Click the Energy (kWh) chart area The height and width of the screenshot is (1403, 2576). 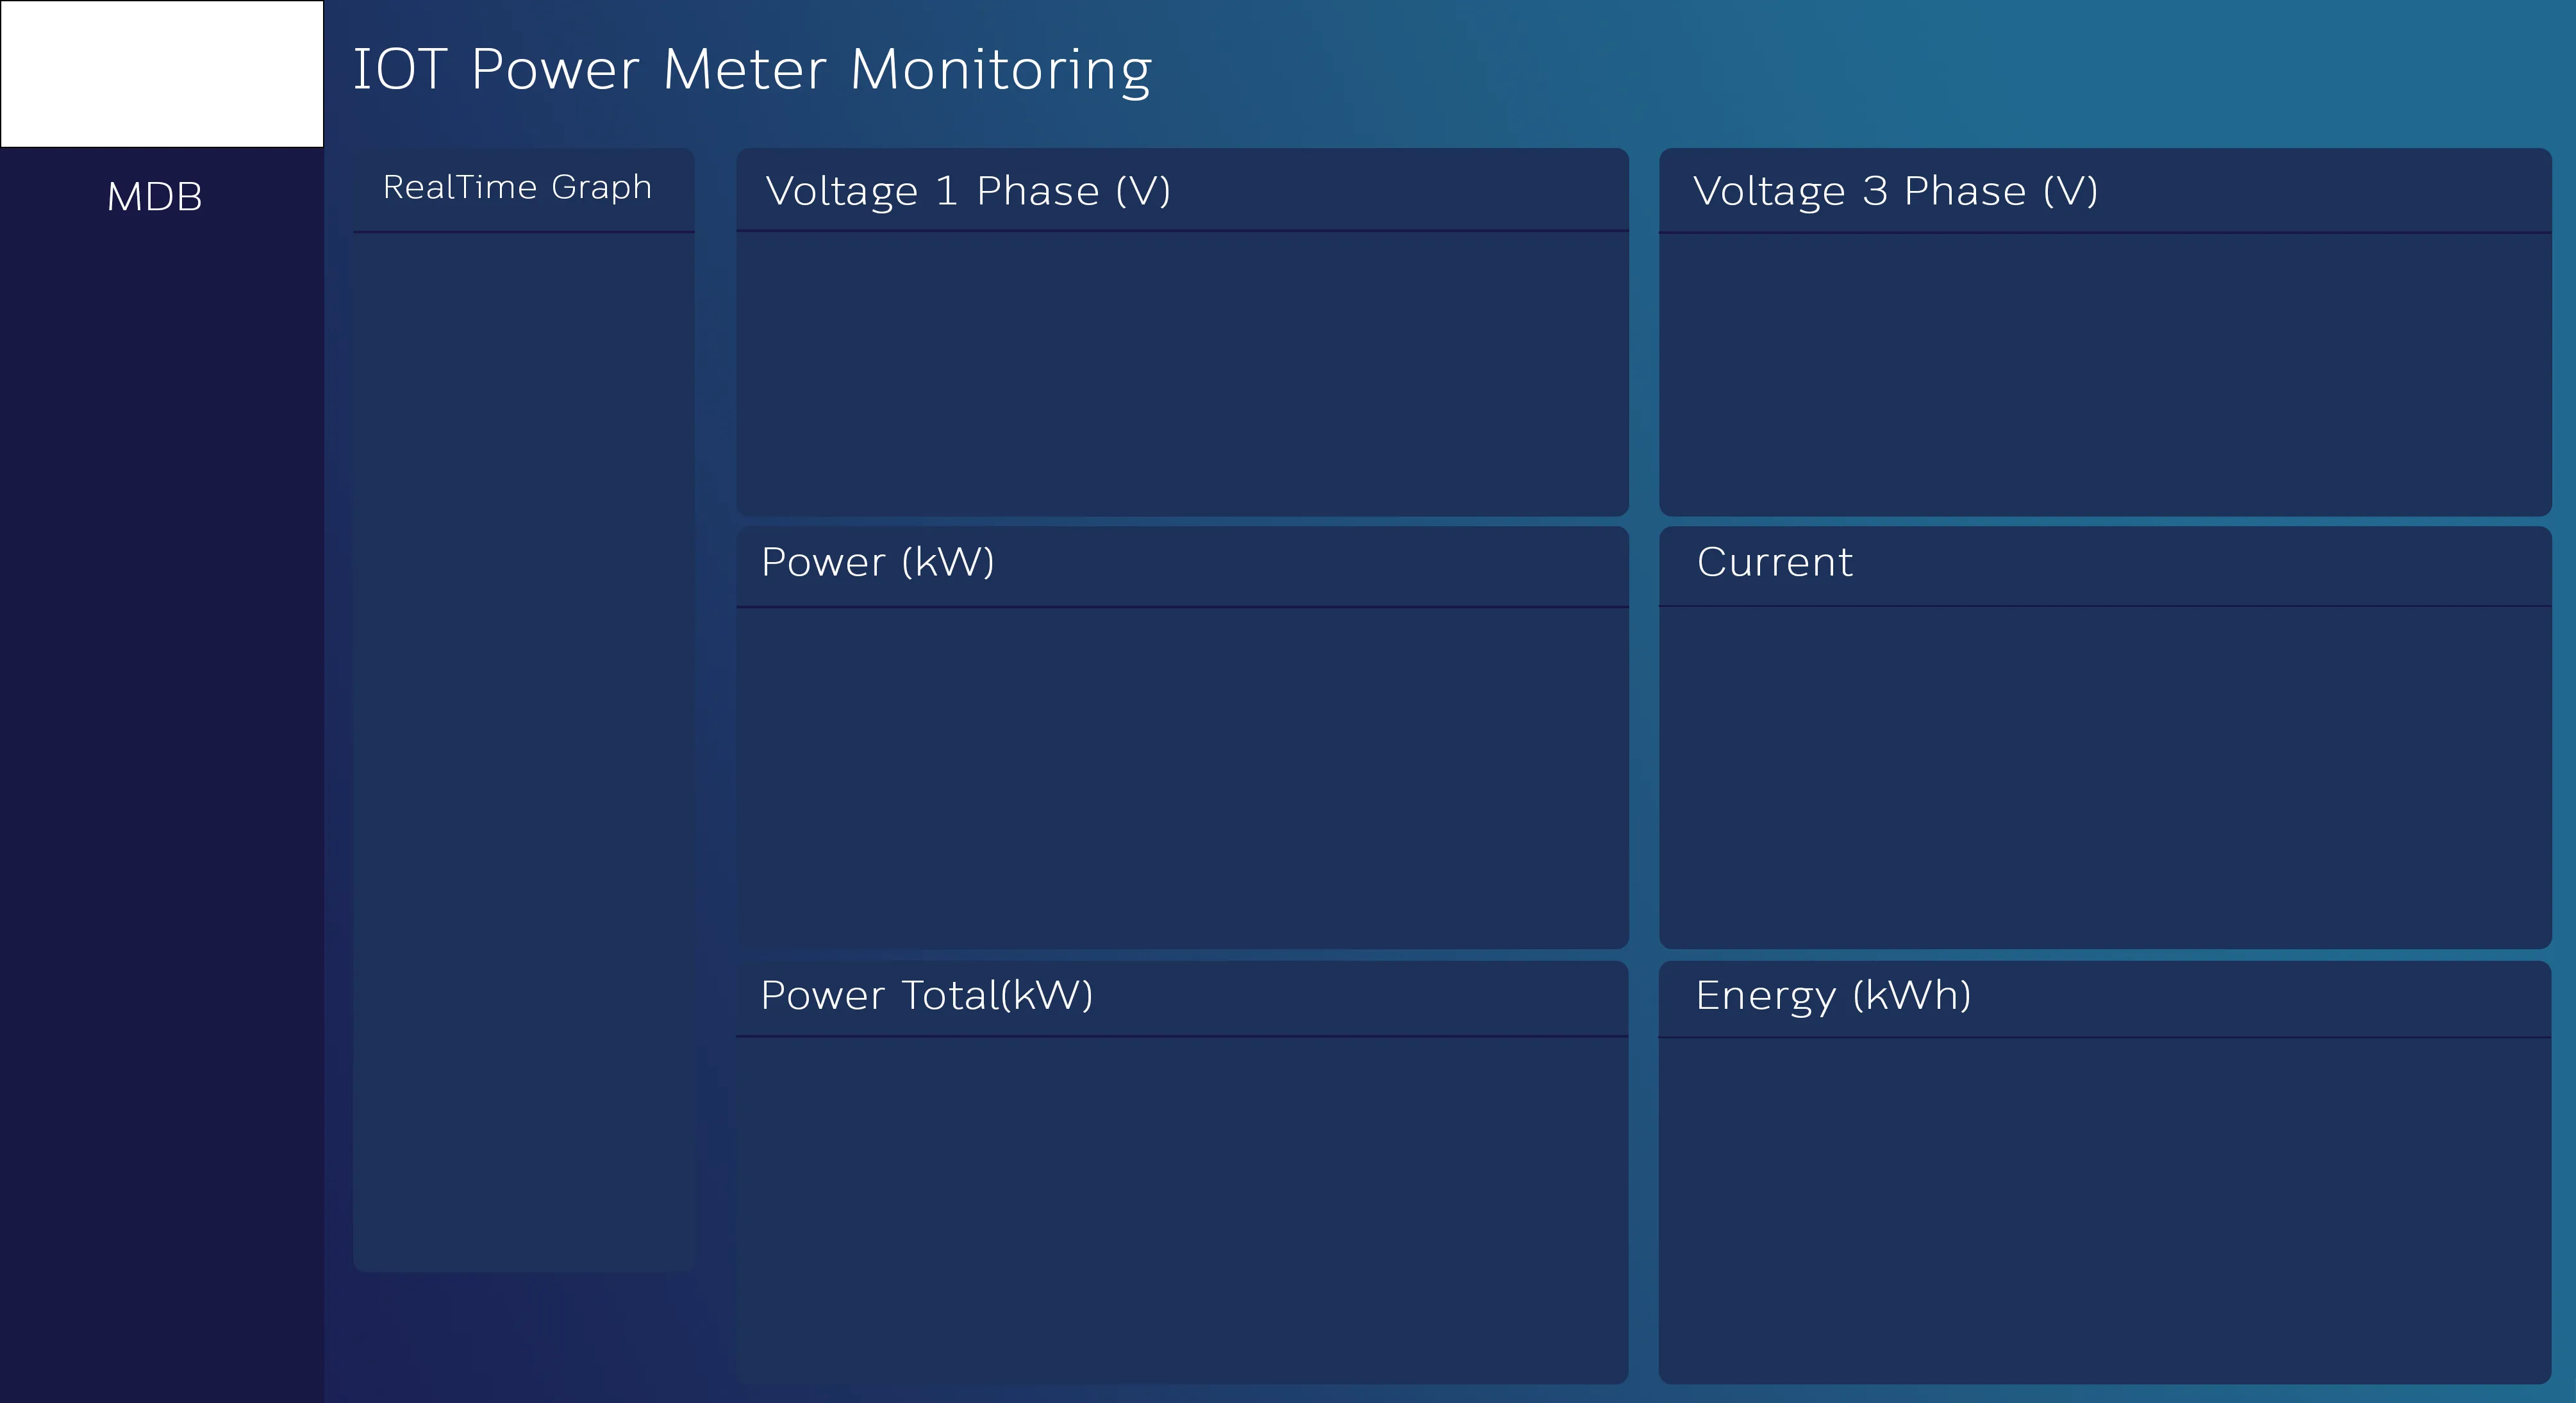pos(2105,1211)
